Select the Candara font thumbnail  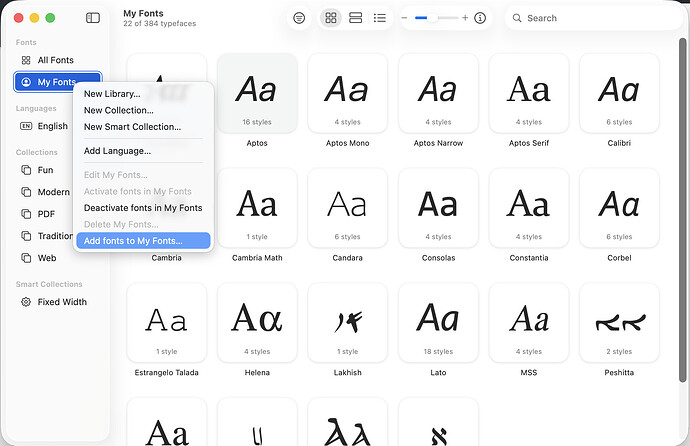(x=348, y=208)
